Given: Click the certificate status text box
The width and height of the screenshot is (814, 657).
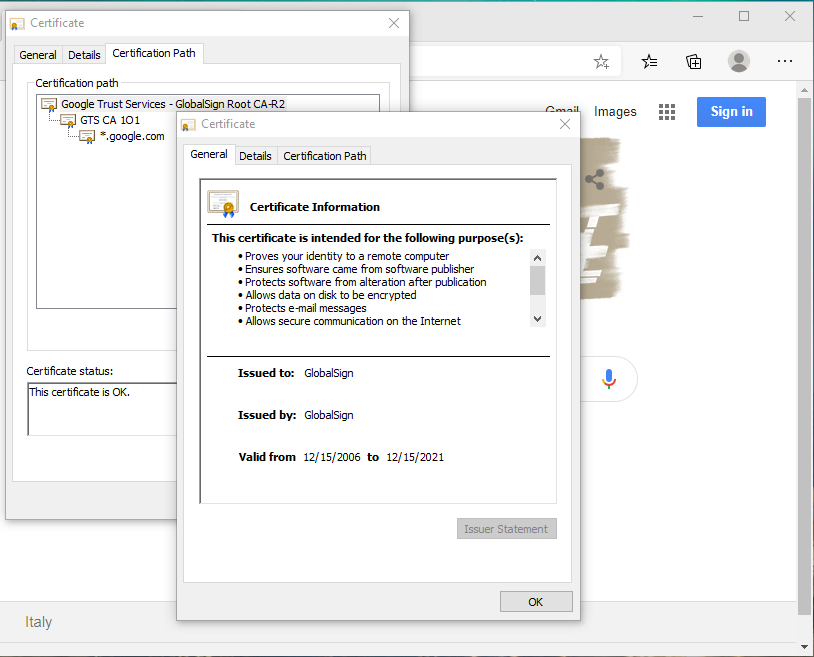Looking at the screenshot, I should (102, 409).
